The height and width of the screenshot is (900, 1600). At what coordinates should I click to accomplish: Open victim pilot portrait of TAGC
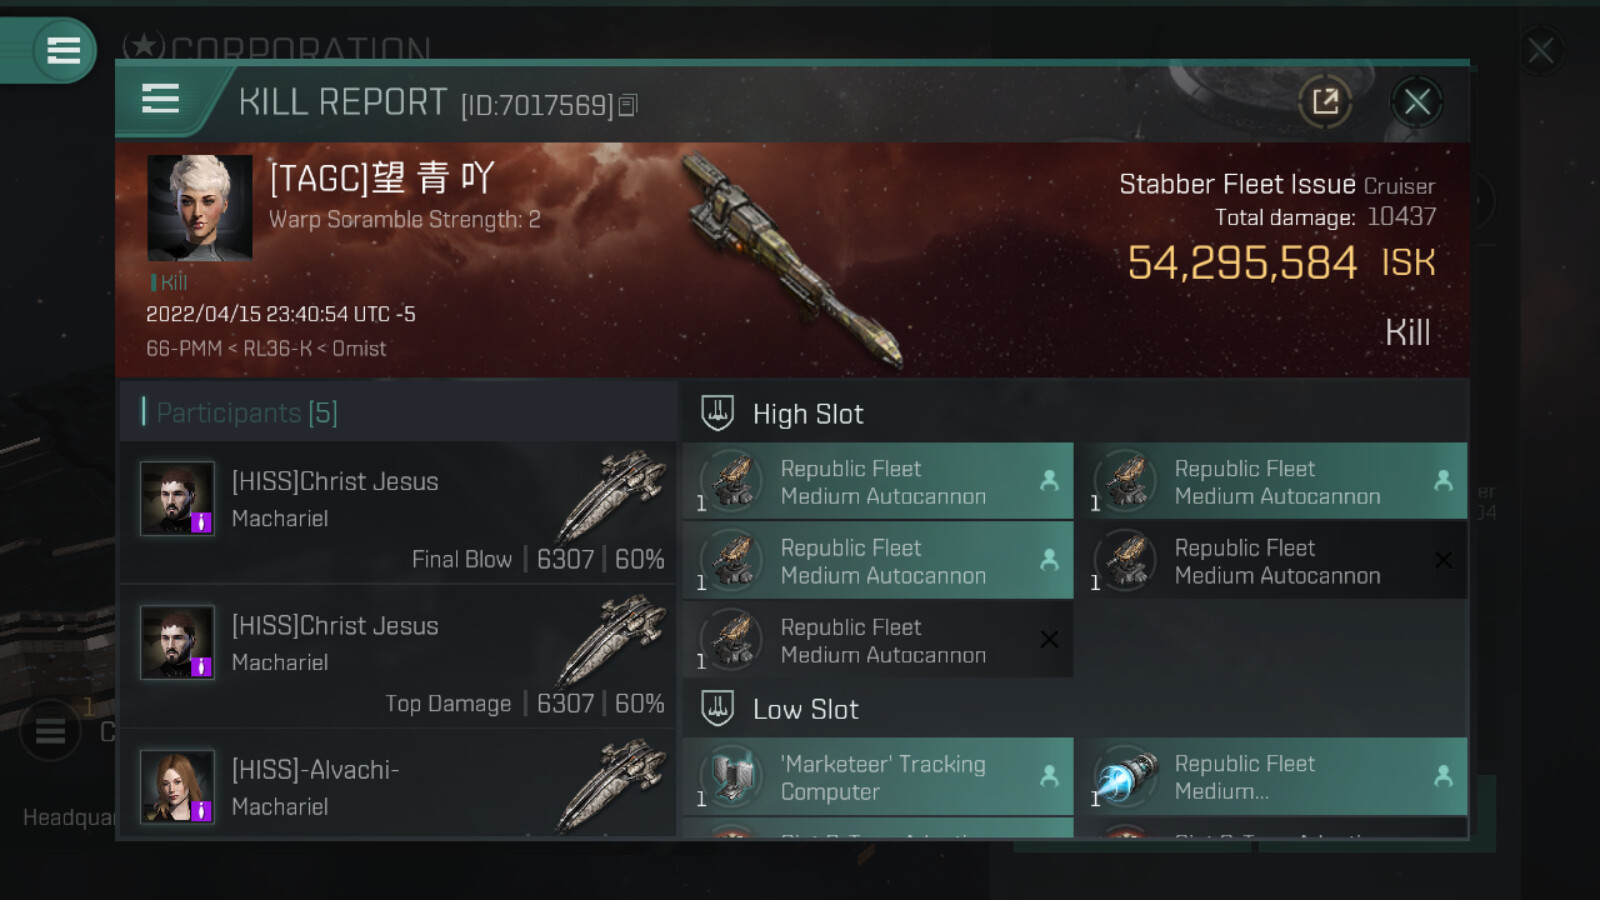coord(199,208)
